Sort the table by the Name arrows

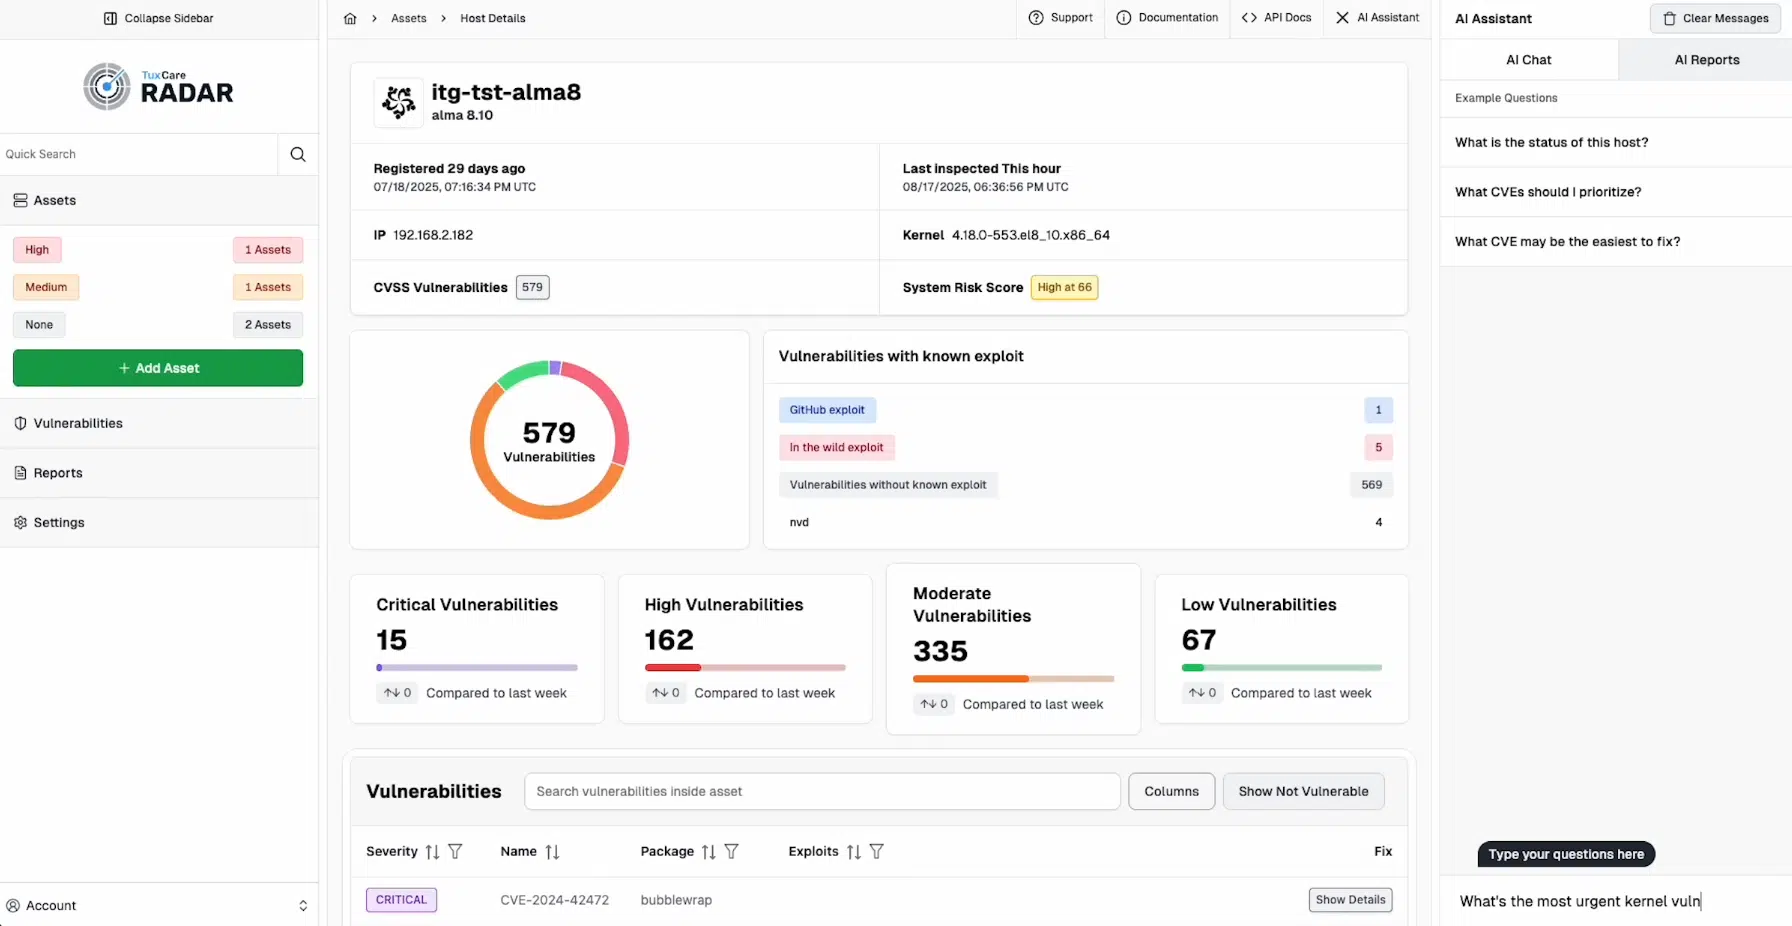pyautogui.click(x=552, y=852)
